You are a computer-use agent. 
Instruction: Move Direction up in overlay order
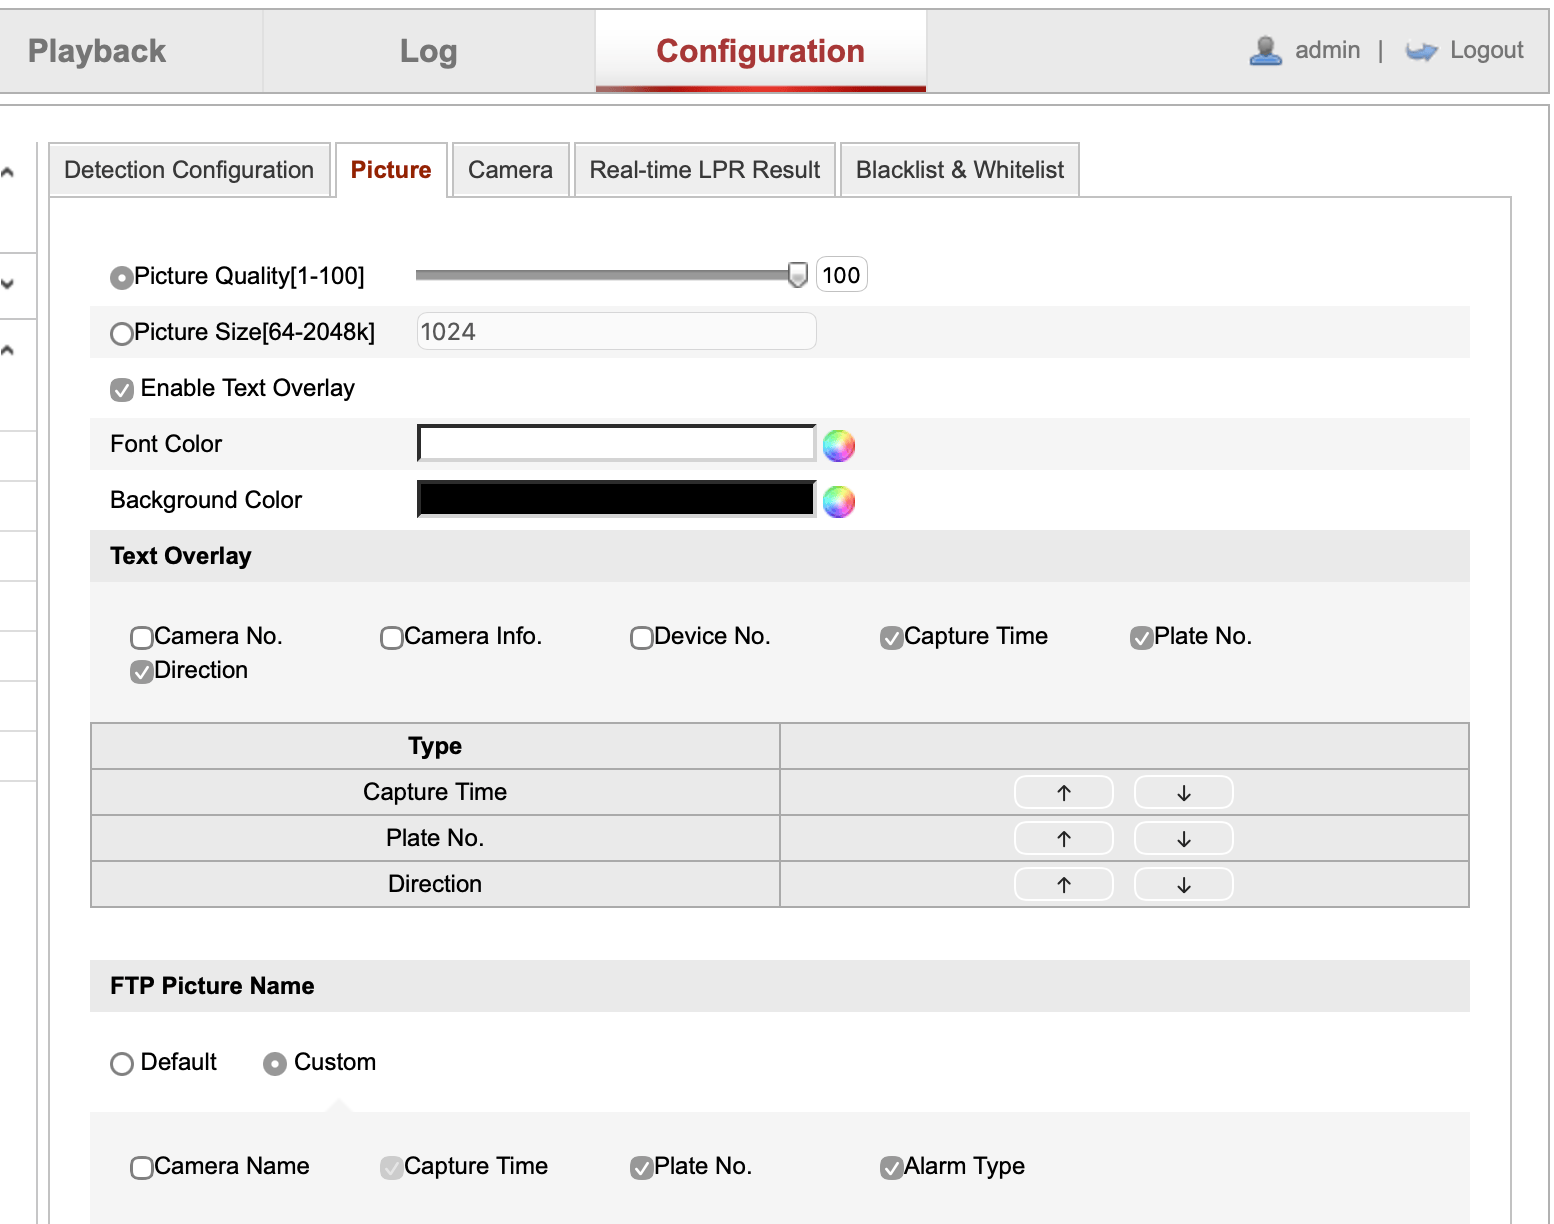1063,884
